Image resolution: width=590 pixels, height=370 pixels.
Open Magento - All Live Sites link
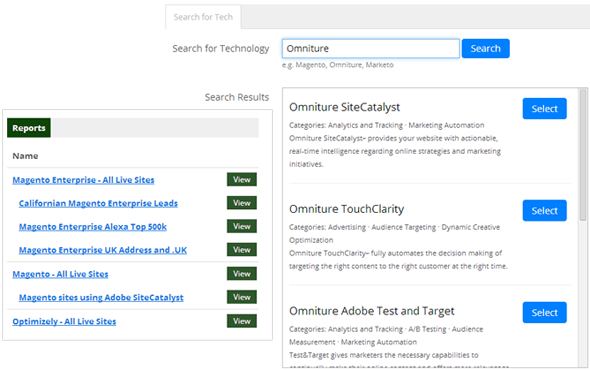pos(60,274)
